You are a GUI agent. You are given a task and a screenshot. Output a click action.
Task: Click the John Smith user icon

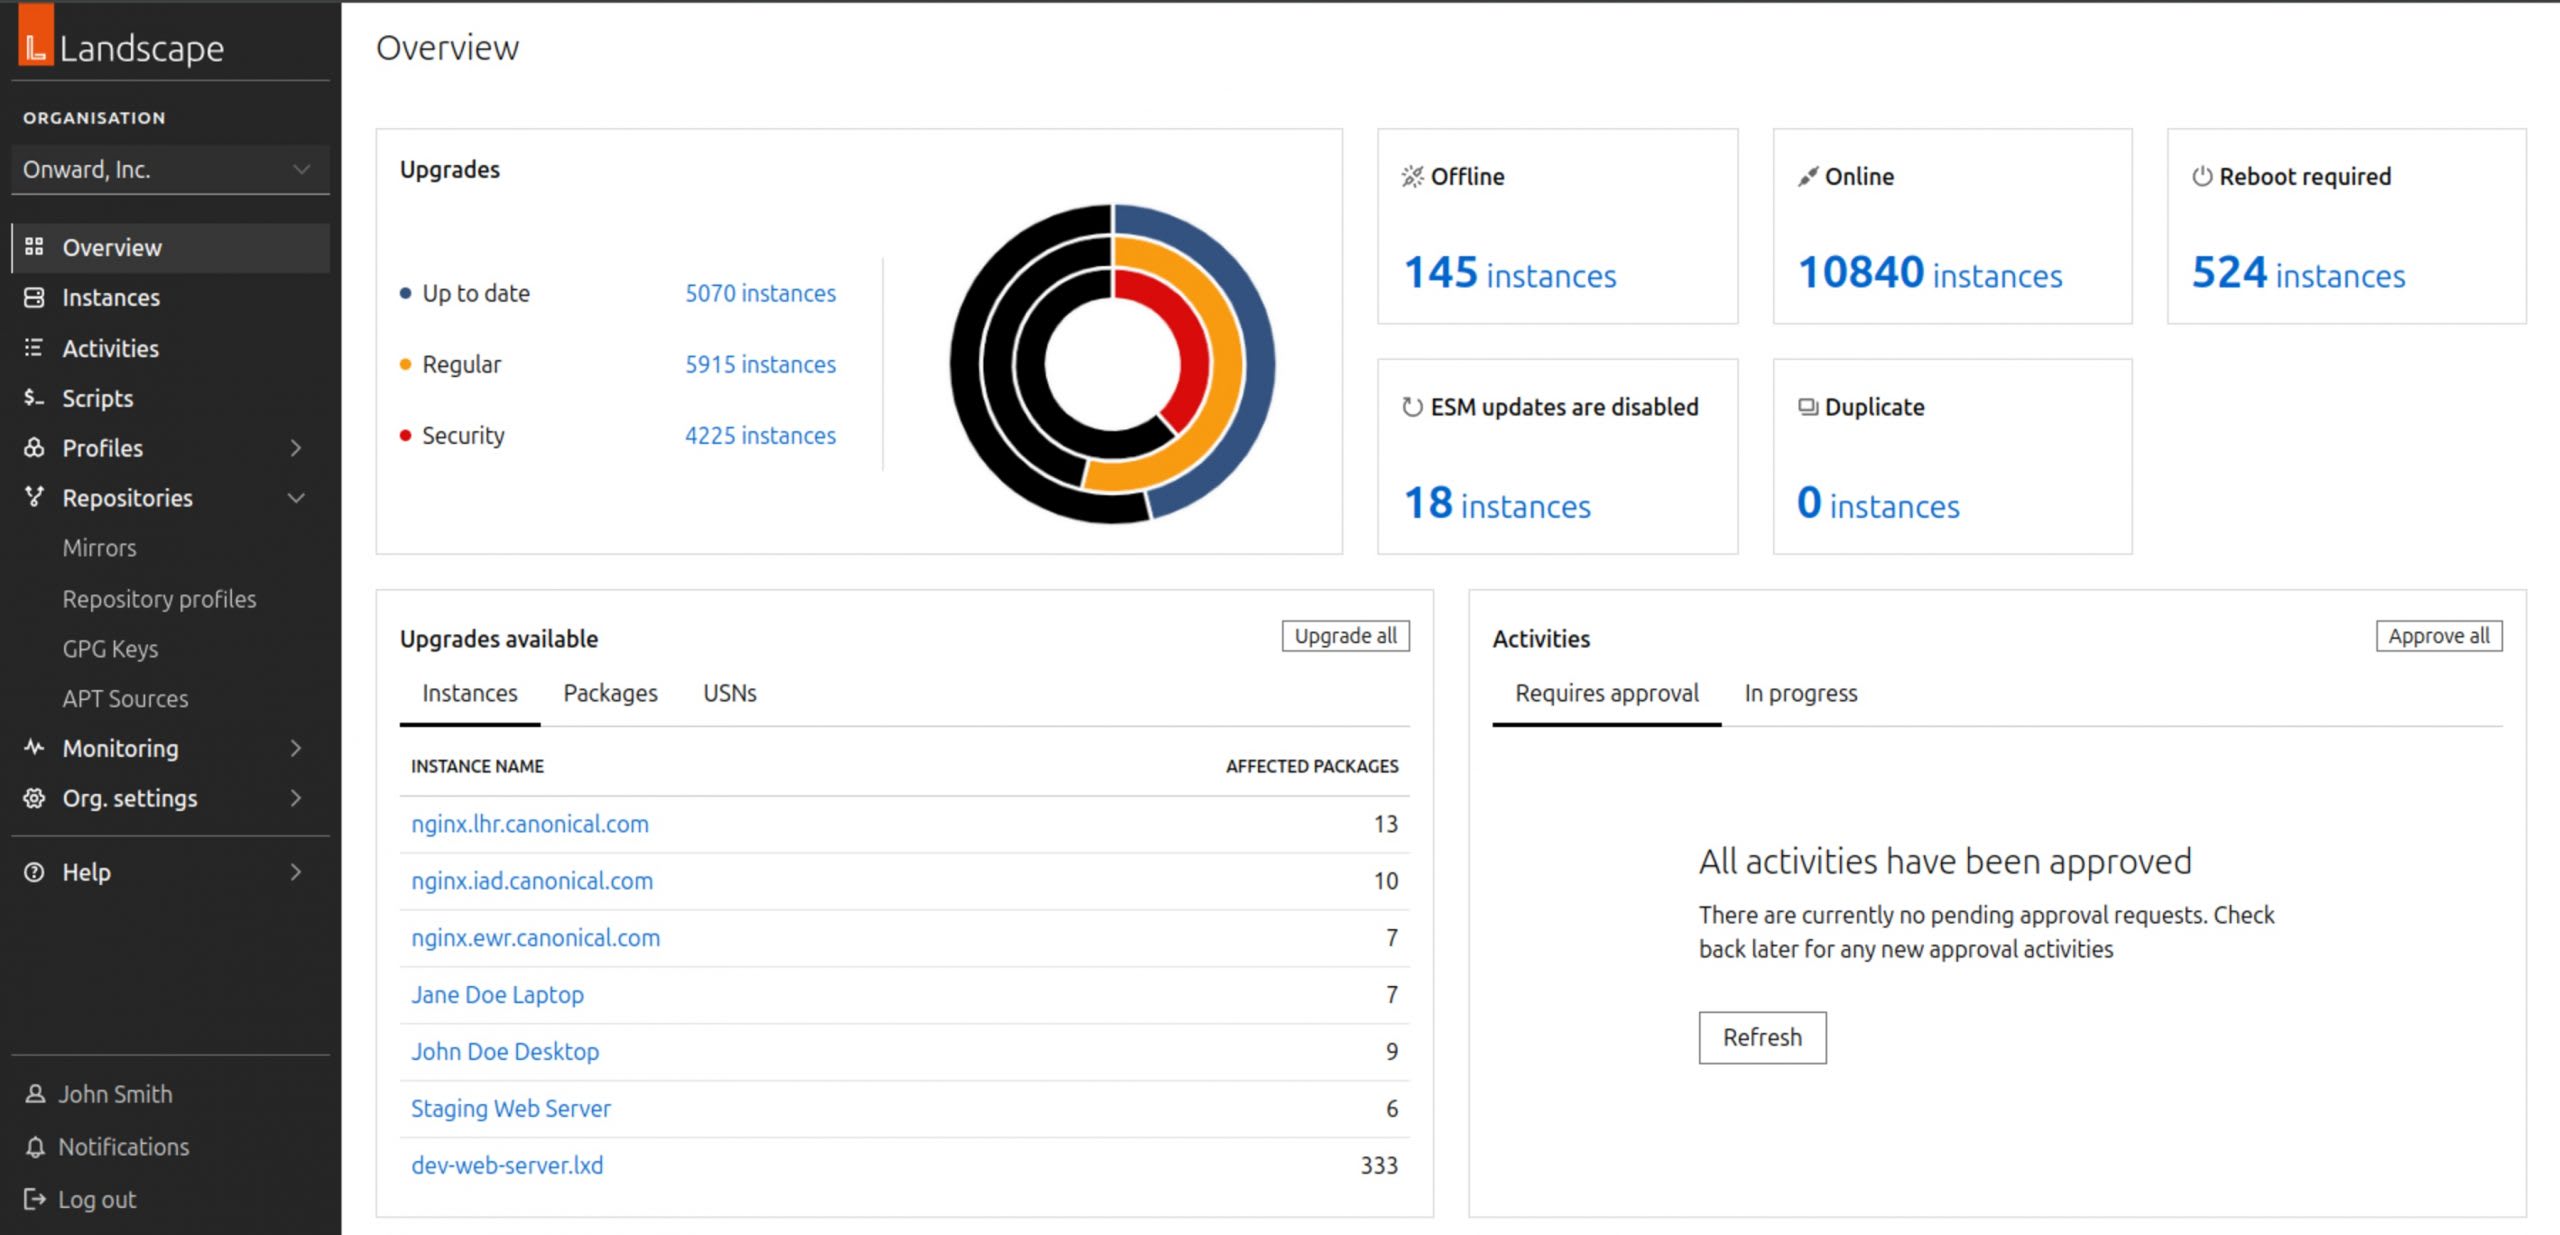point(35,1093)
